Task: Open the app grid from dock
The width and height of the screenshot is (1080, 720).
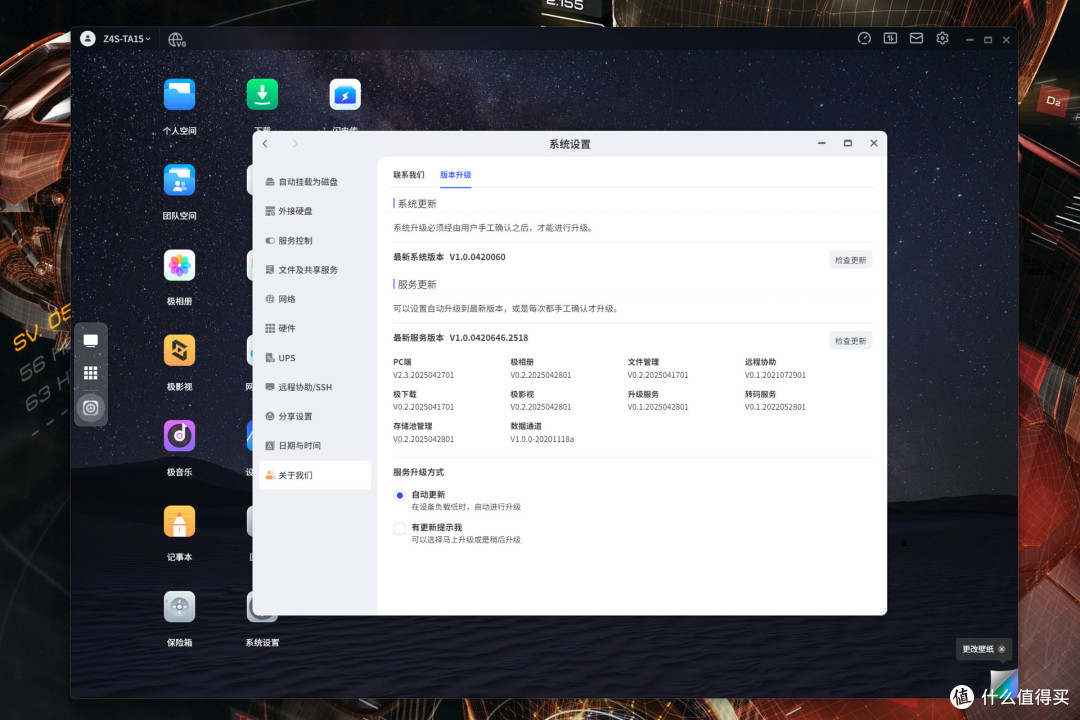Action: point(90,373)
